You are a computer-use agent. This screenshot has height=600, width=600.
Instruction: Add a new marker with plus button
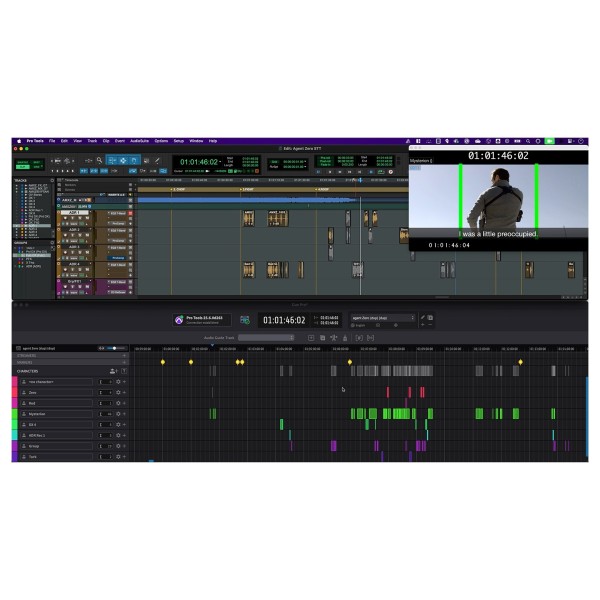(124, 362)
